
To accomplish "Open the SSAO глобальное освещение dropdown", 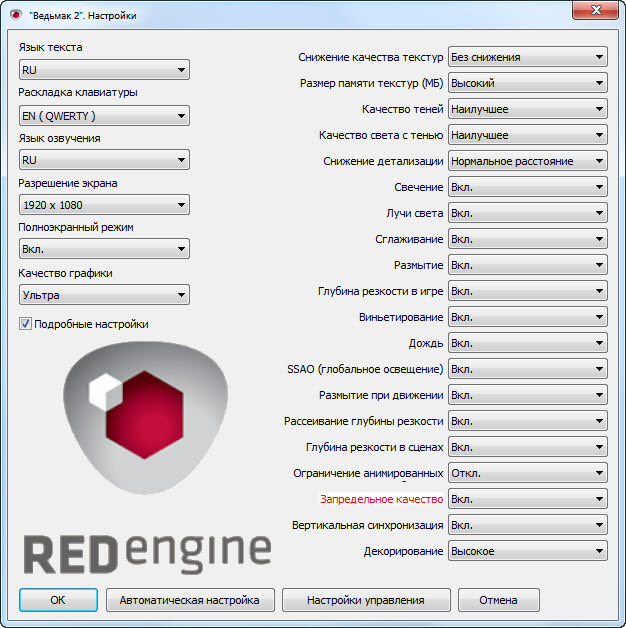I will click(x=527, y=369).
